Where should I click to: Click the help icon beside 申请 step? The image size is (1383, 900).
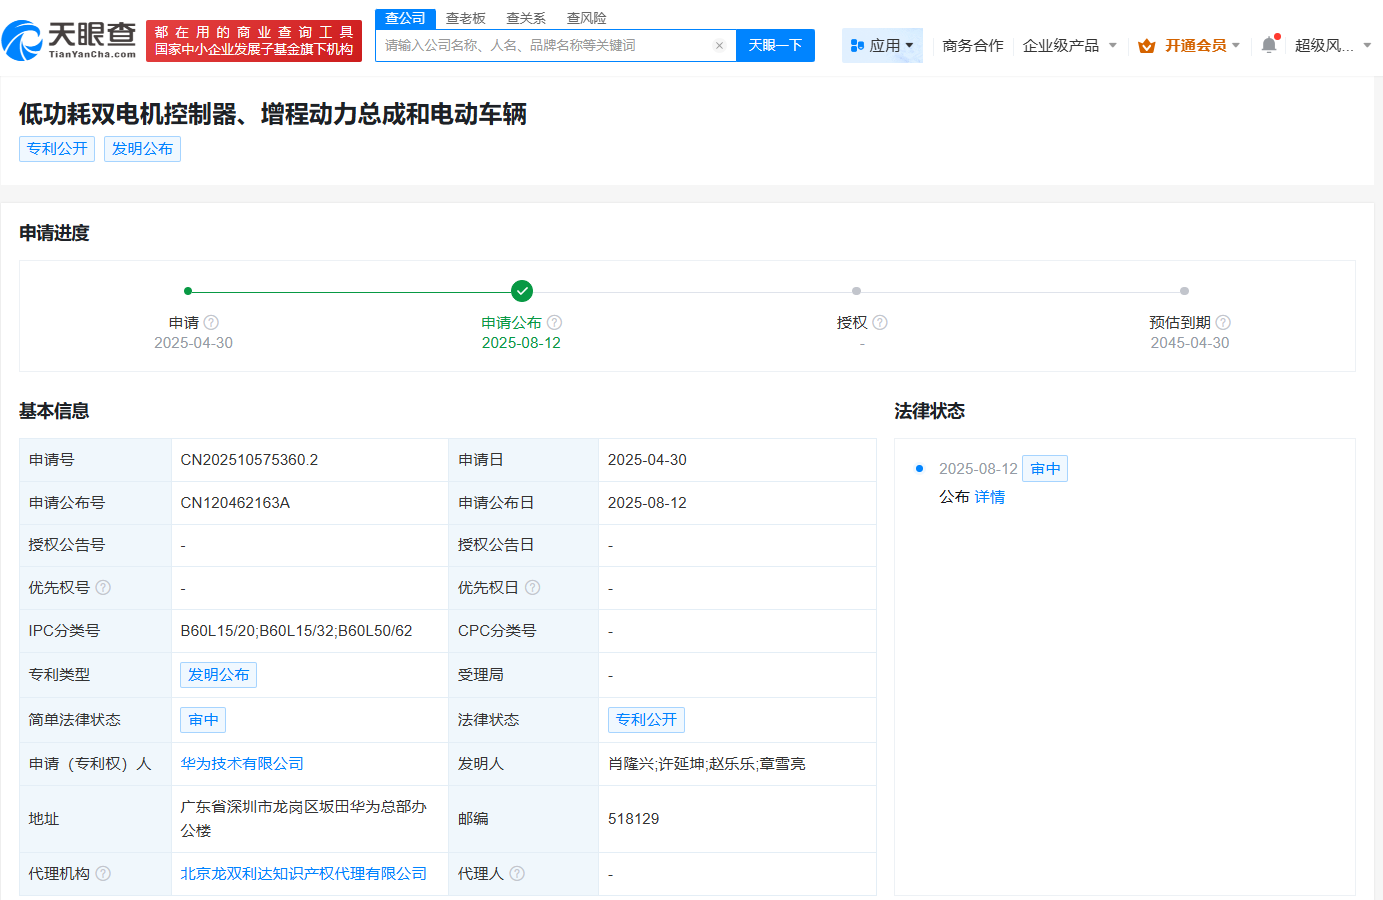pos(211,322)
